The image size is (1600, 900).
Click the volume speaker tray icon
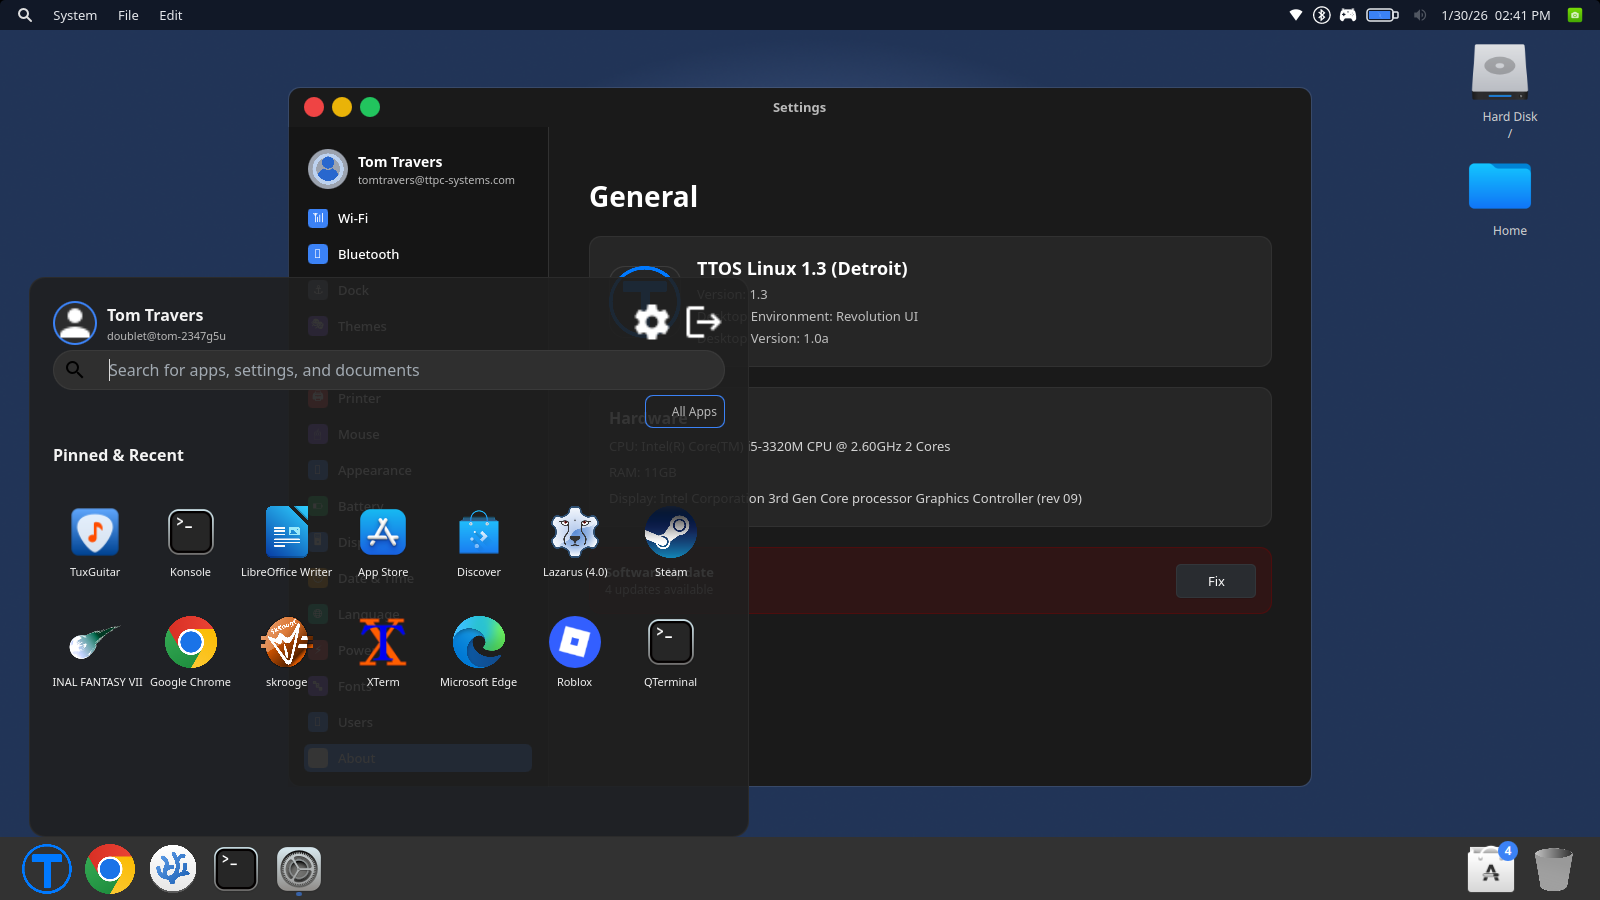coord(1420,15)
